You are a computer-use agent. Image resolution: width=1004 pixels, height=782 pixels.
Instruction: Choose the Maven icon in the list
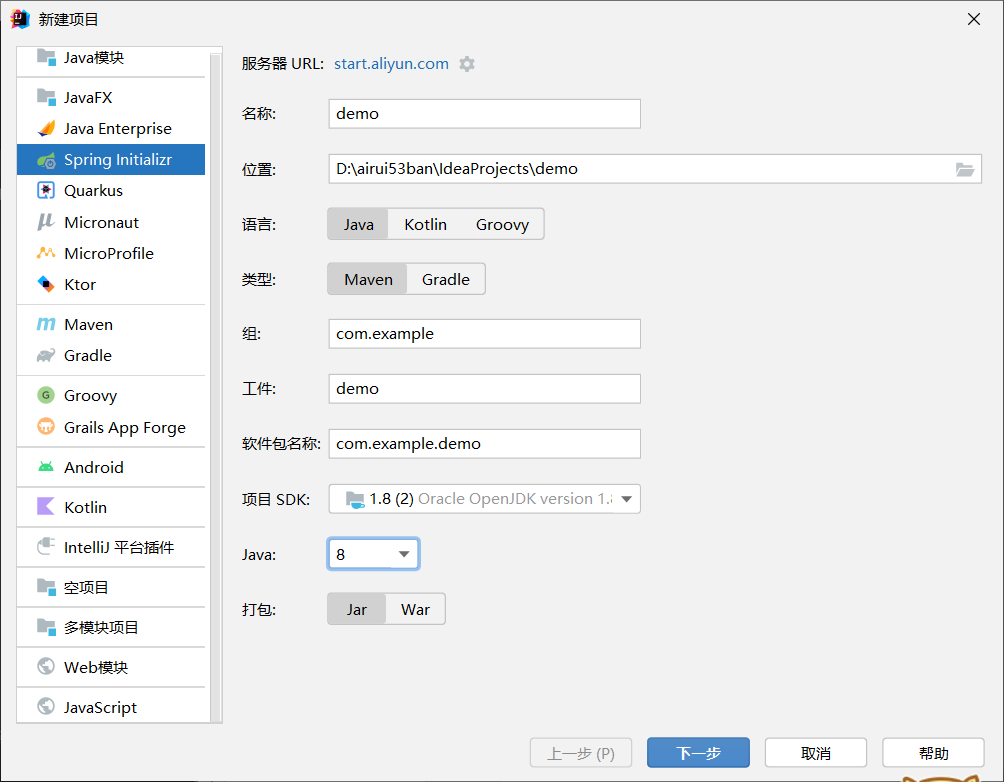pos(45,324)
